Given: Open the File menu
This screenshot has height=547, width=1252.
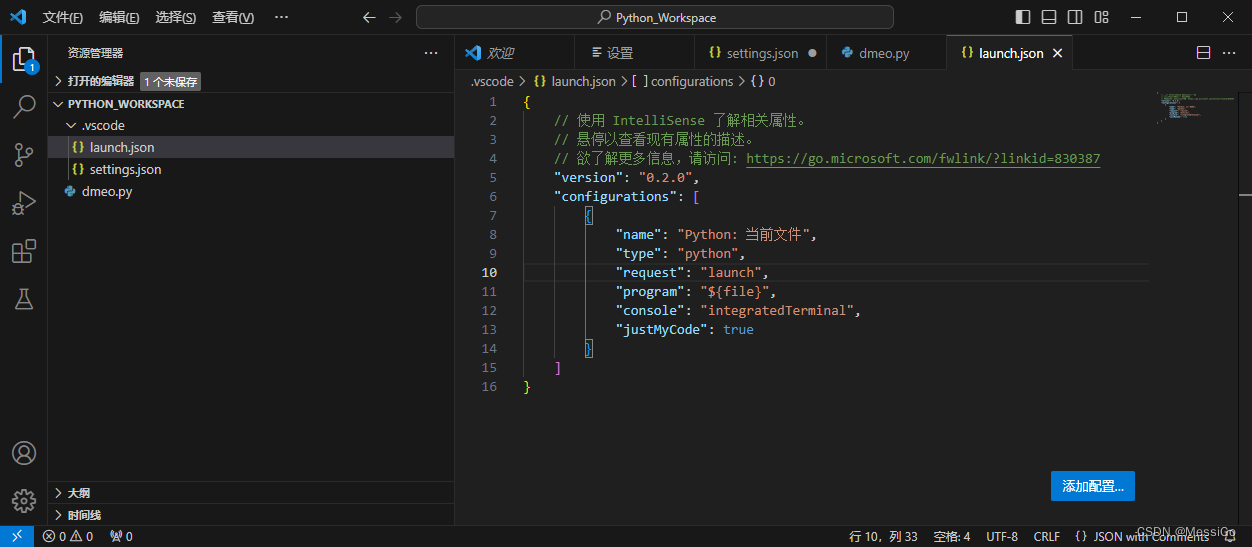Looking at the screenshot, I should pos(63,17).
